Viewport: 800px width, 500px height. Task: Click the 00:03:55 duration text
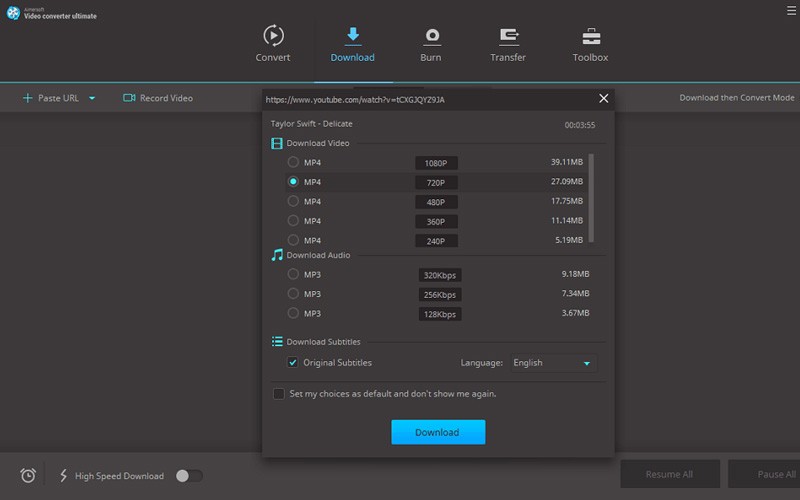580,125
